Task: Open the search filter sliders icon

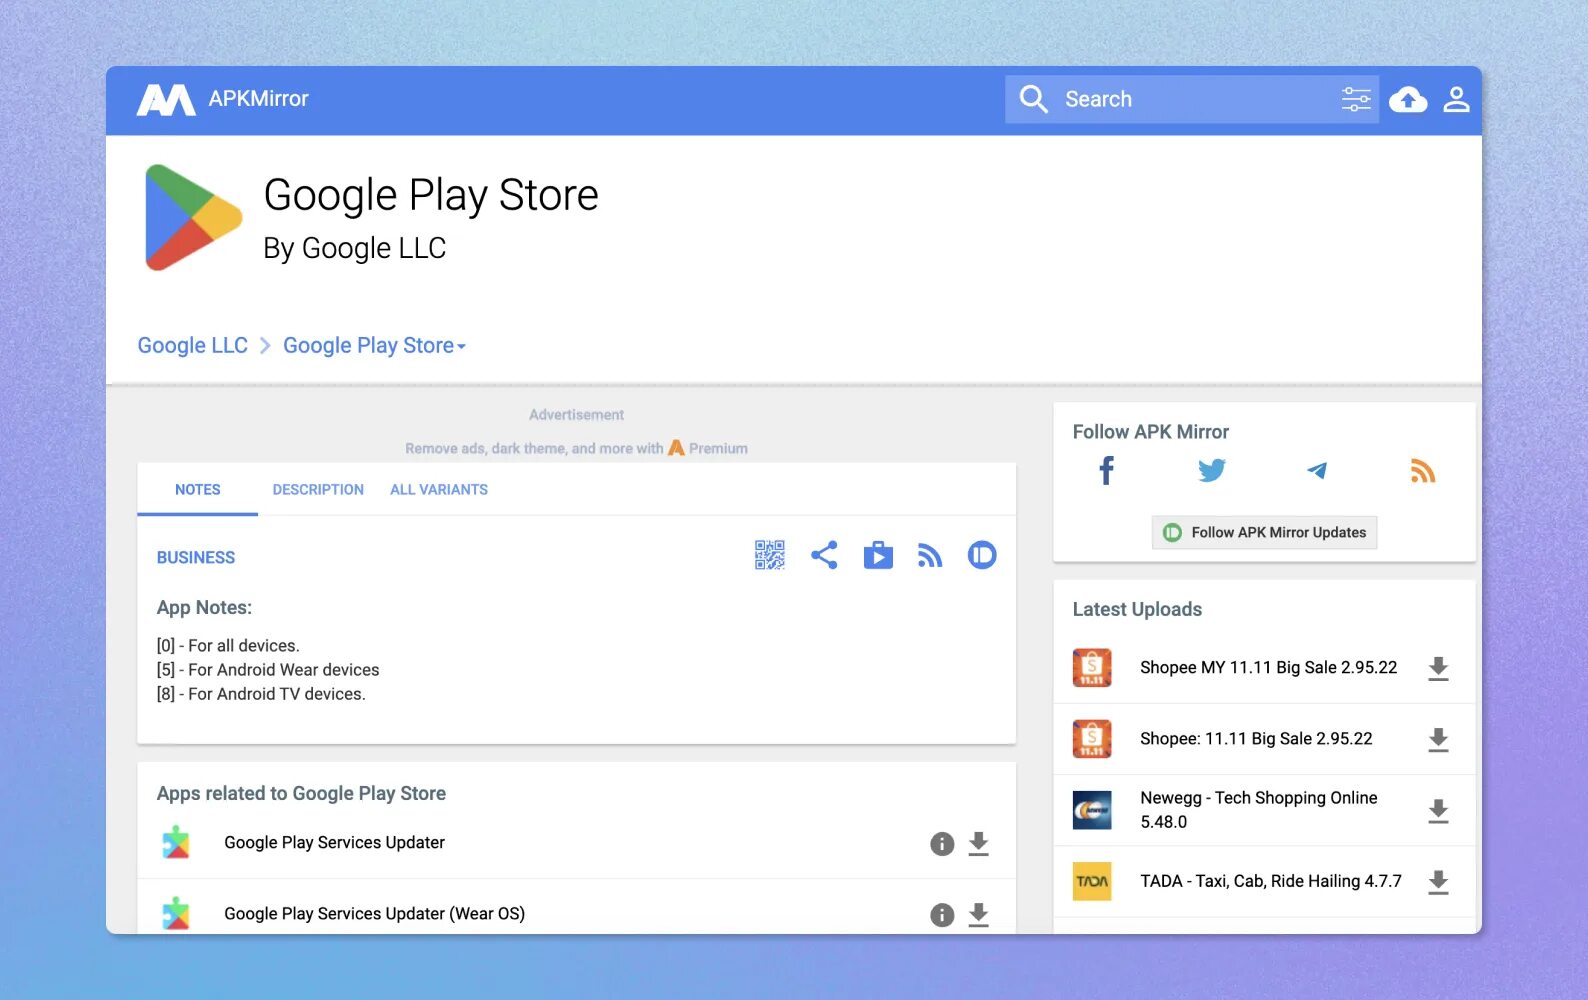Action: point(1356,99)
